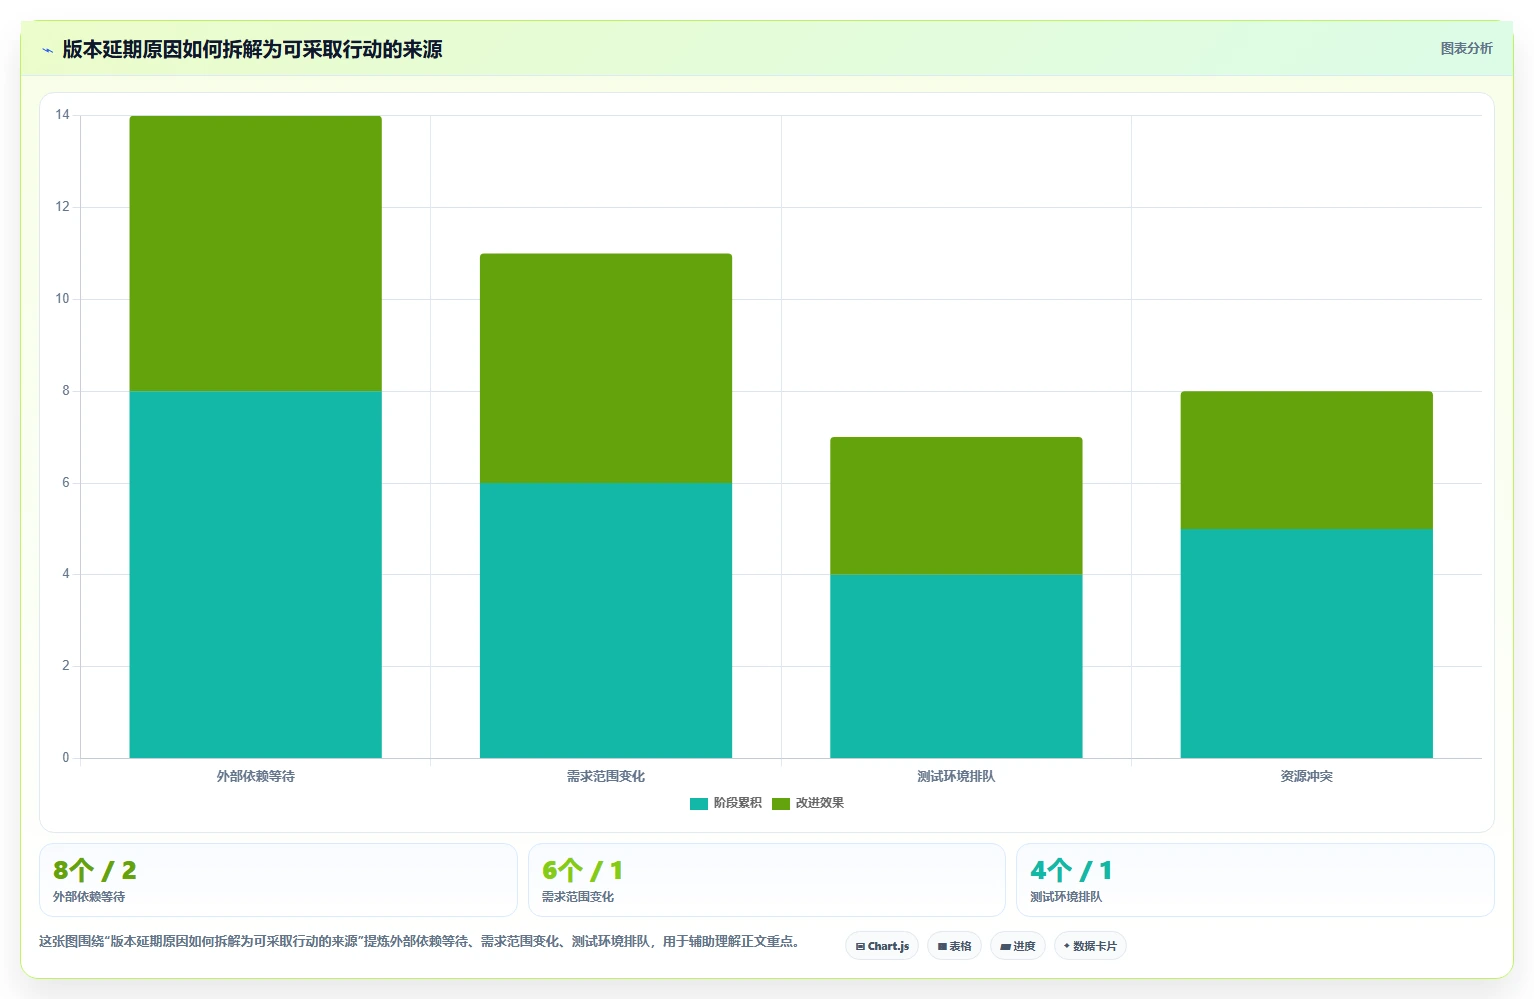Image resolution: width=1534 pixels, height=999 pixels.
Task: Click the teal 阶段累积 legend color box
Action: (699, 804)
